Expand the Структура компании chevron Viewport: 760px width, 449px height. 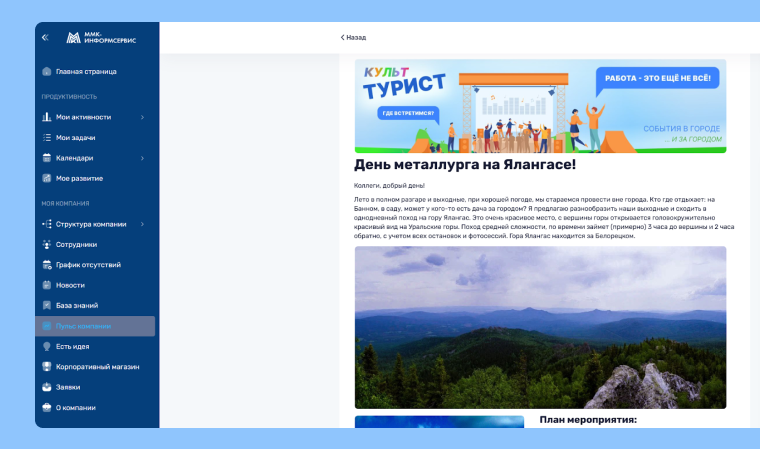coord(142,224)
